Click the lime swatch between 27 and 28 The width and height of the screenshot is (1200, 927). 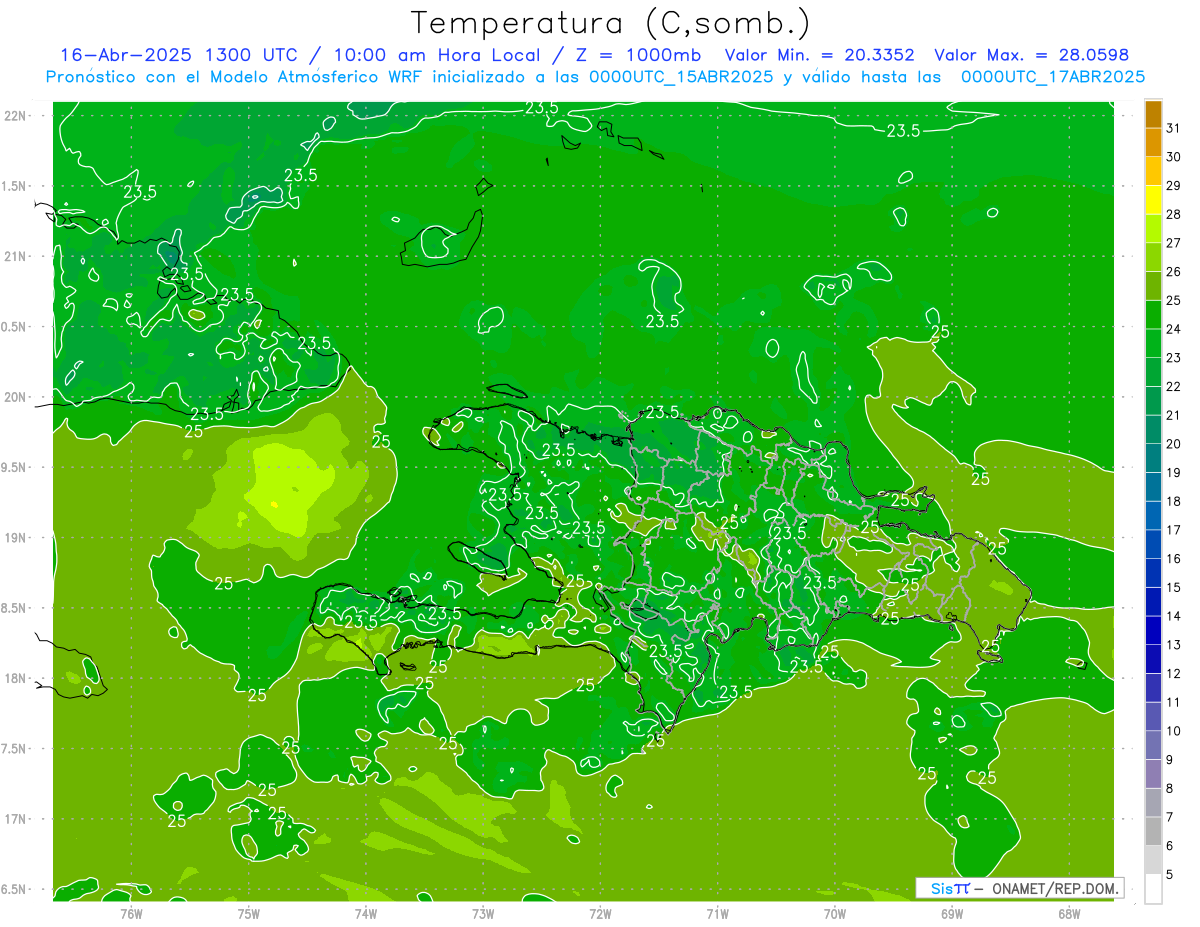pyautogui.click(x=1154, y=229)
